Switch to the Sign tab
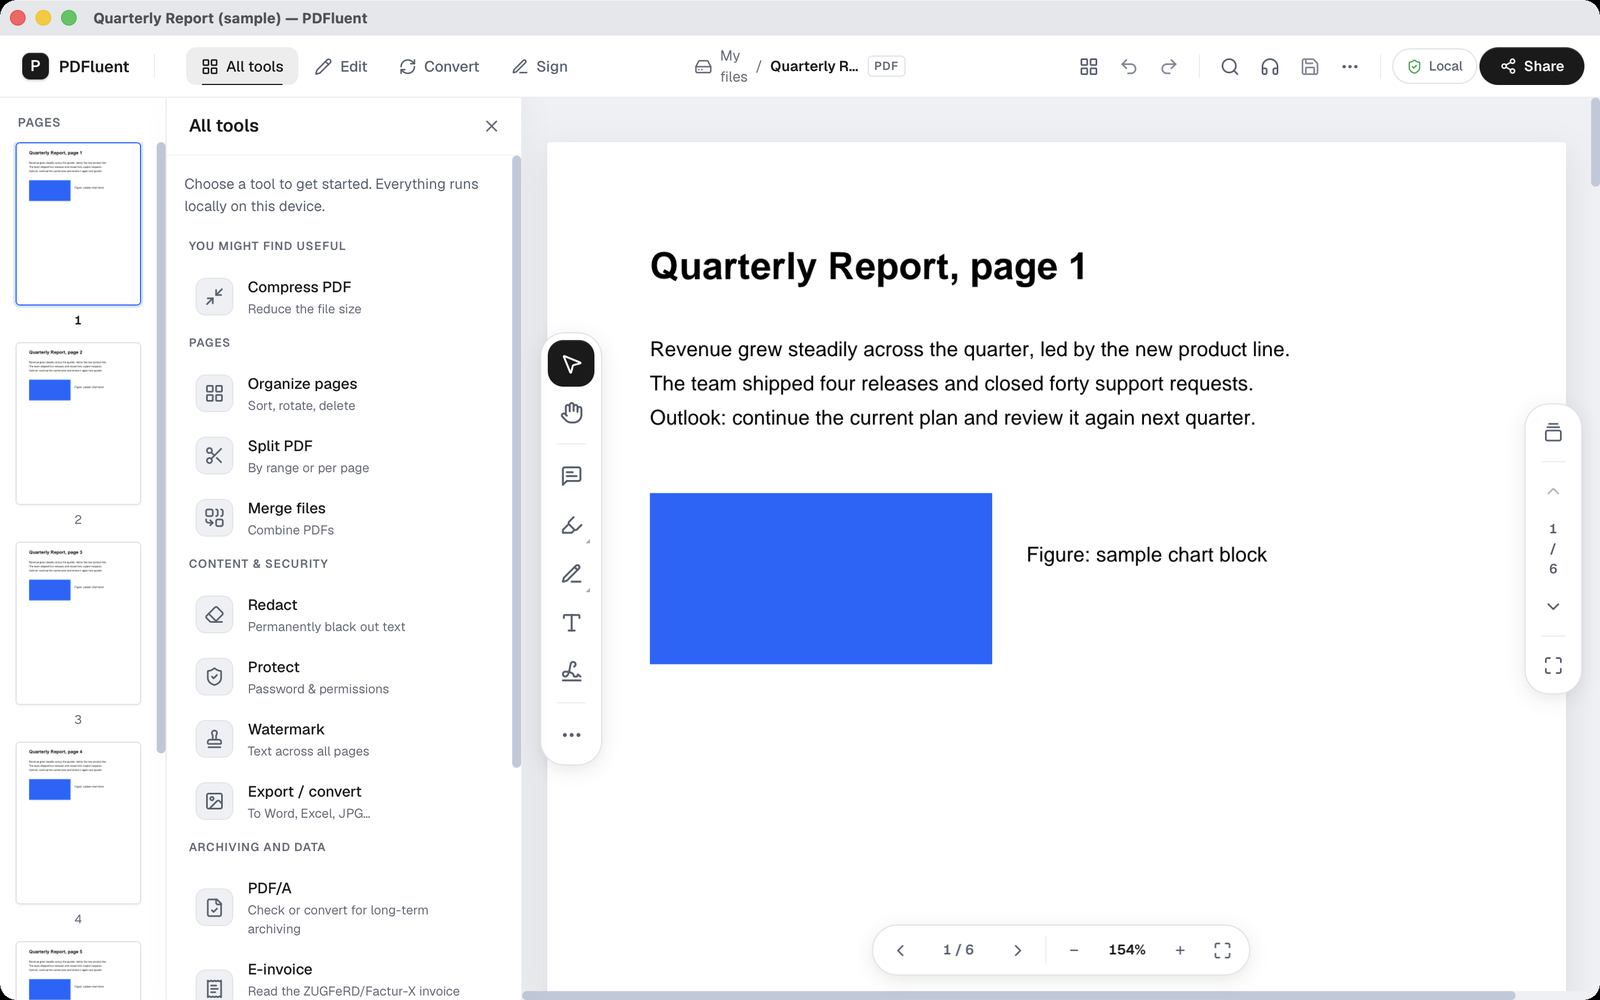Viewport: 1600px width, 1000px height. 540,66
